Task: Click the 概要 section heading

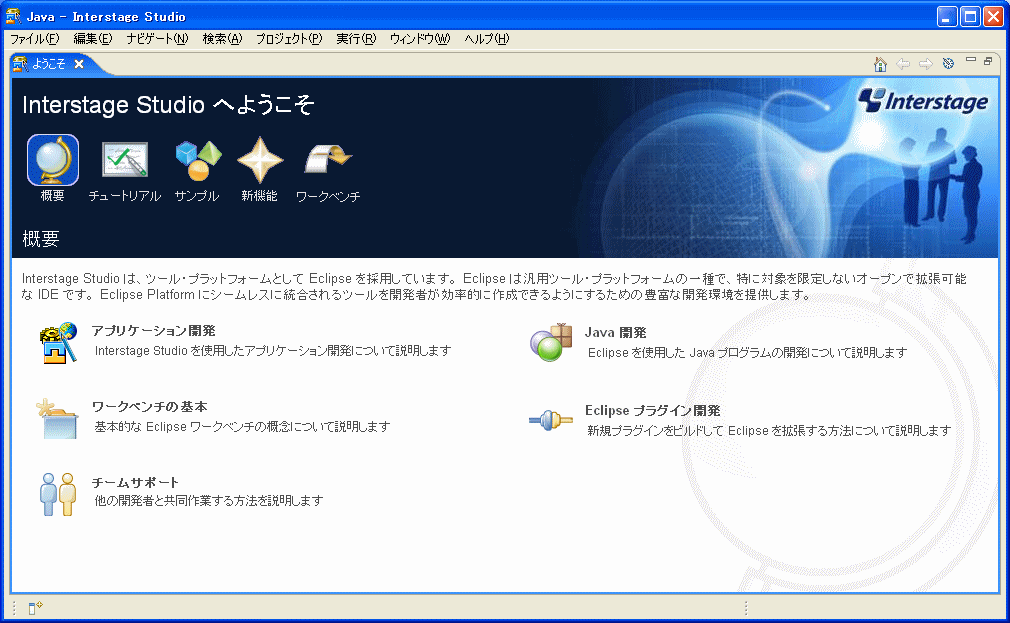Action: click(x=41, y=239)
